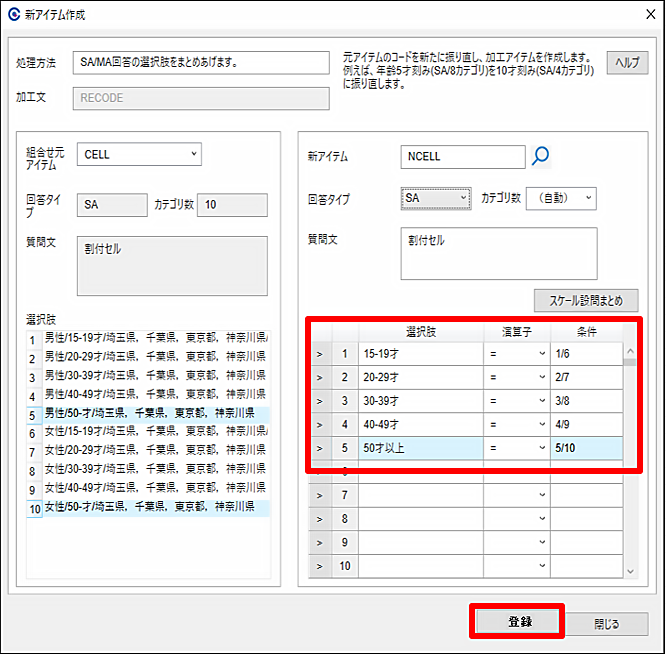
Task: Click the magnifier search icon beside NCELL
Action: [540, 156]
